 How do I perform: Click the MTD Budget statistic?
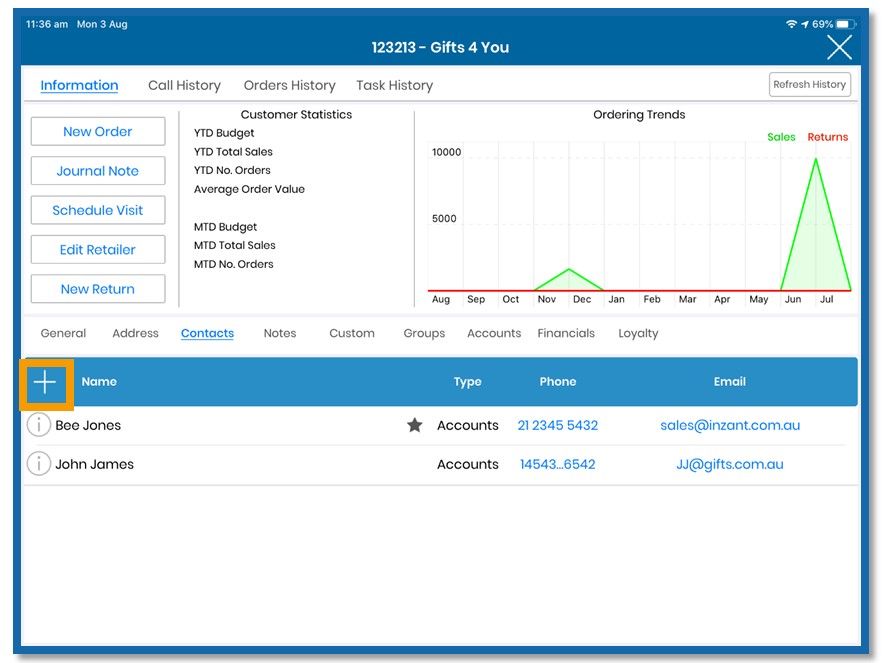point(225,226)
